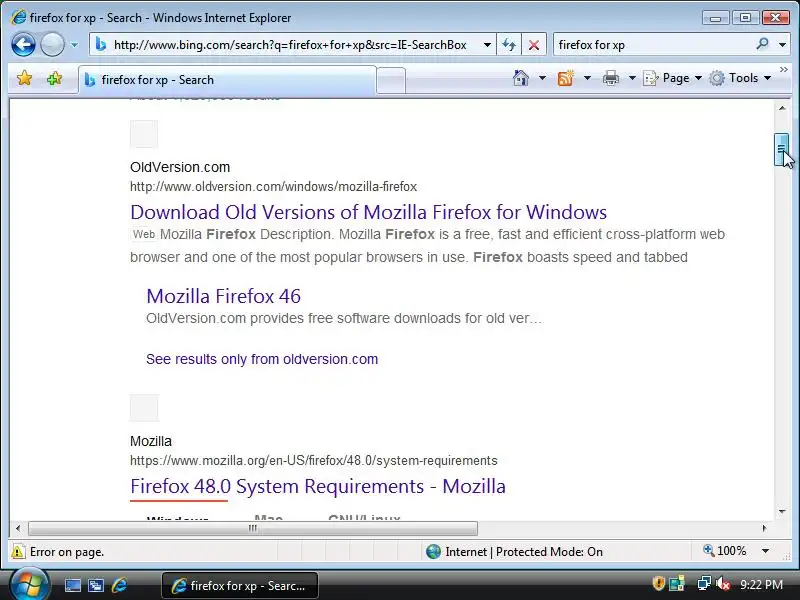Viewport: 800px width, 600px height.
Task: Open 'Firefox 48.0 System Requirements - Mozilla' link
Action: pos(318,486)
